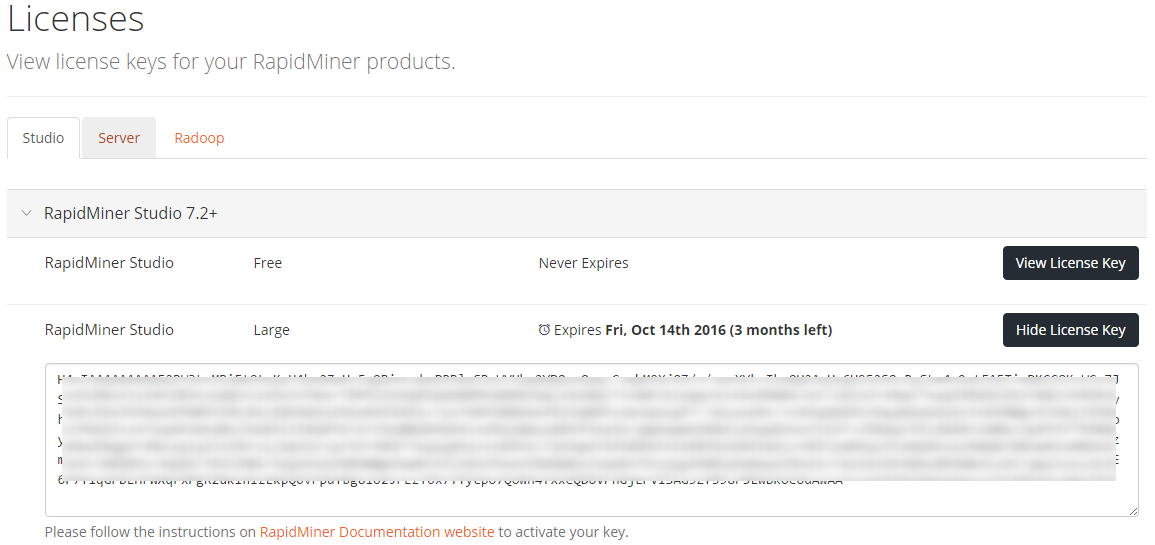1155x545 pixels.
Task: Select RapidMiner Studio name in Large row
Action: coord(109,330)
